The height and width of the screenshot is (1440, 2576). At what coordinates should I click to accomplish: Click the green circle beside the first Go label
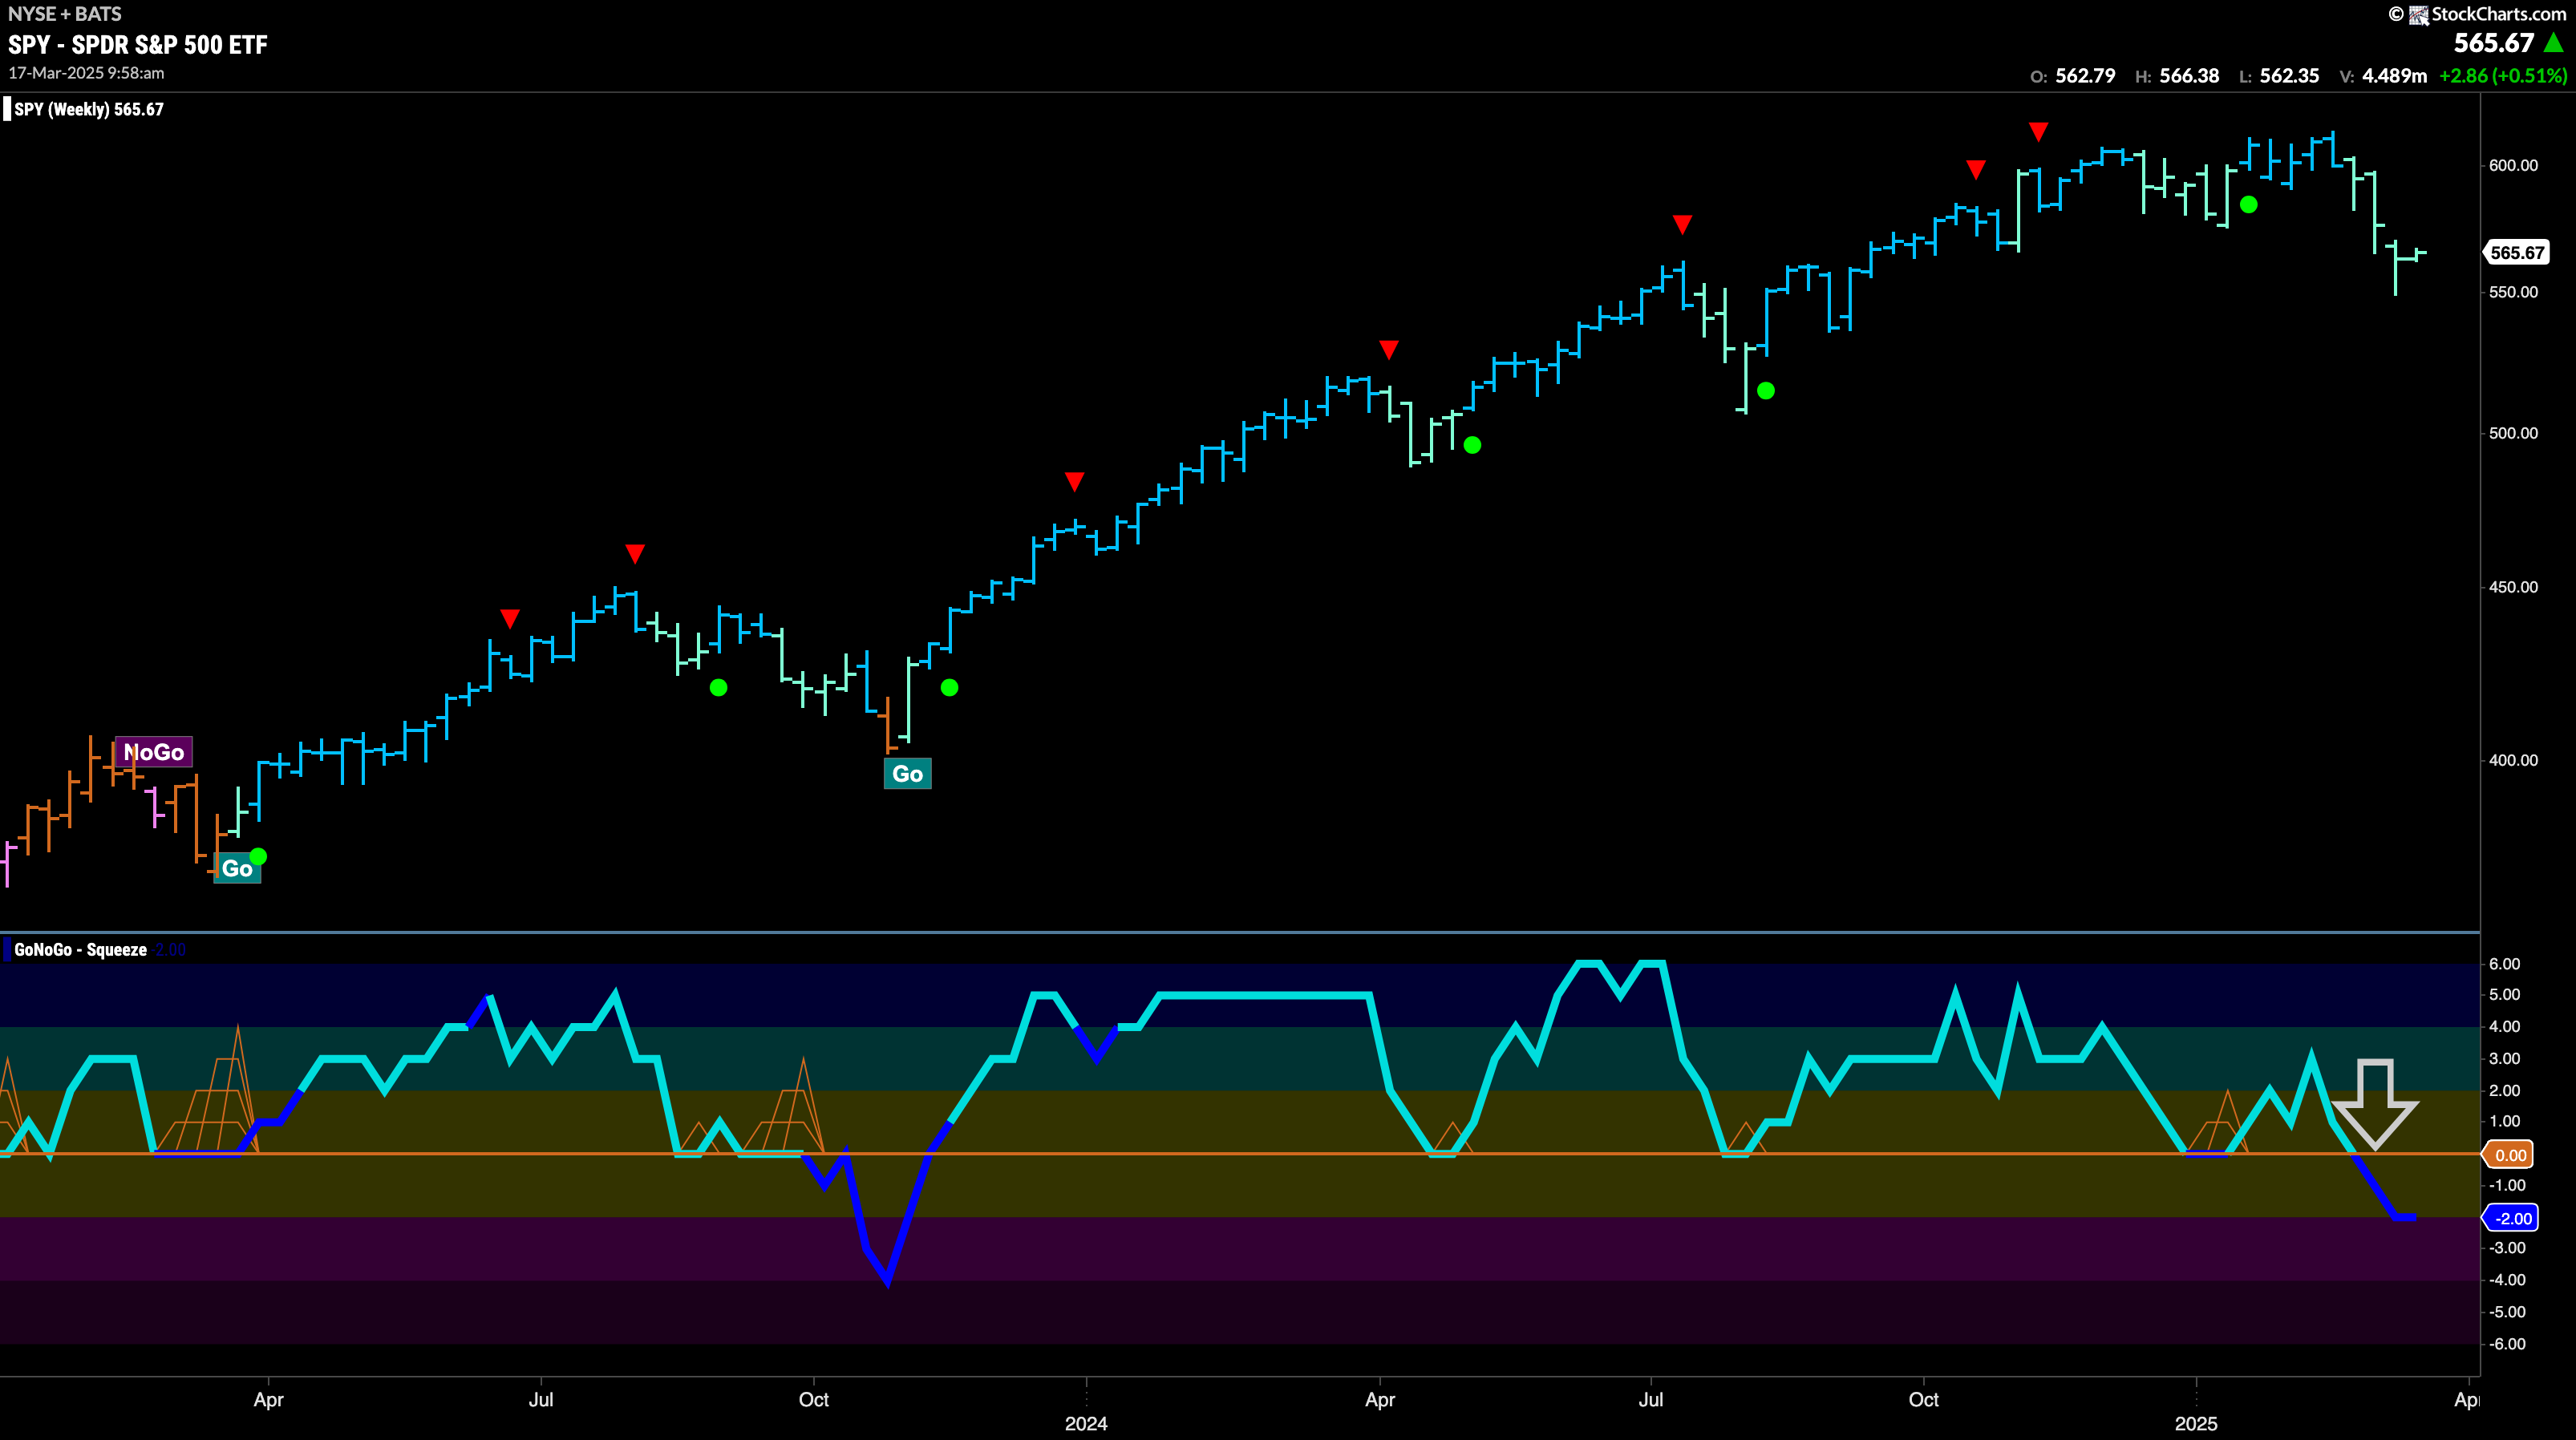coord(258,856)
